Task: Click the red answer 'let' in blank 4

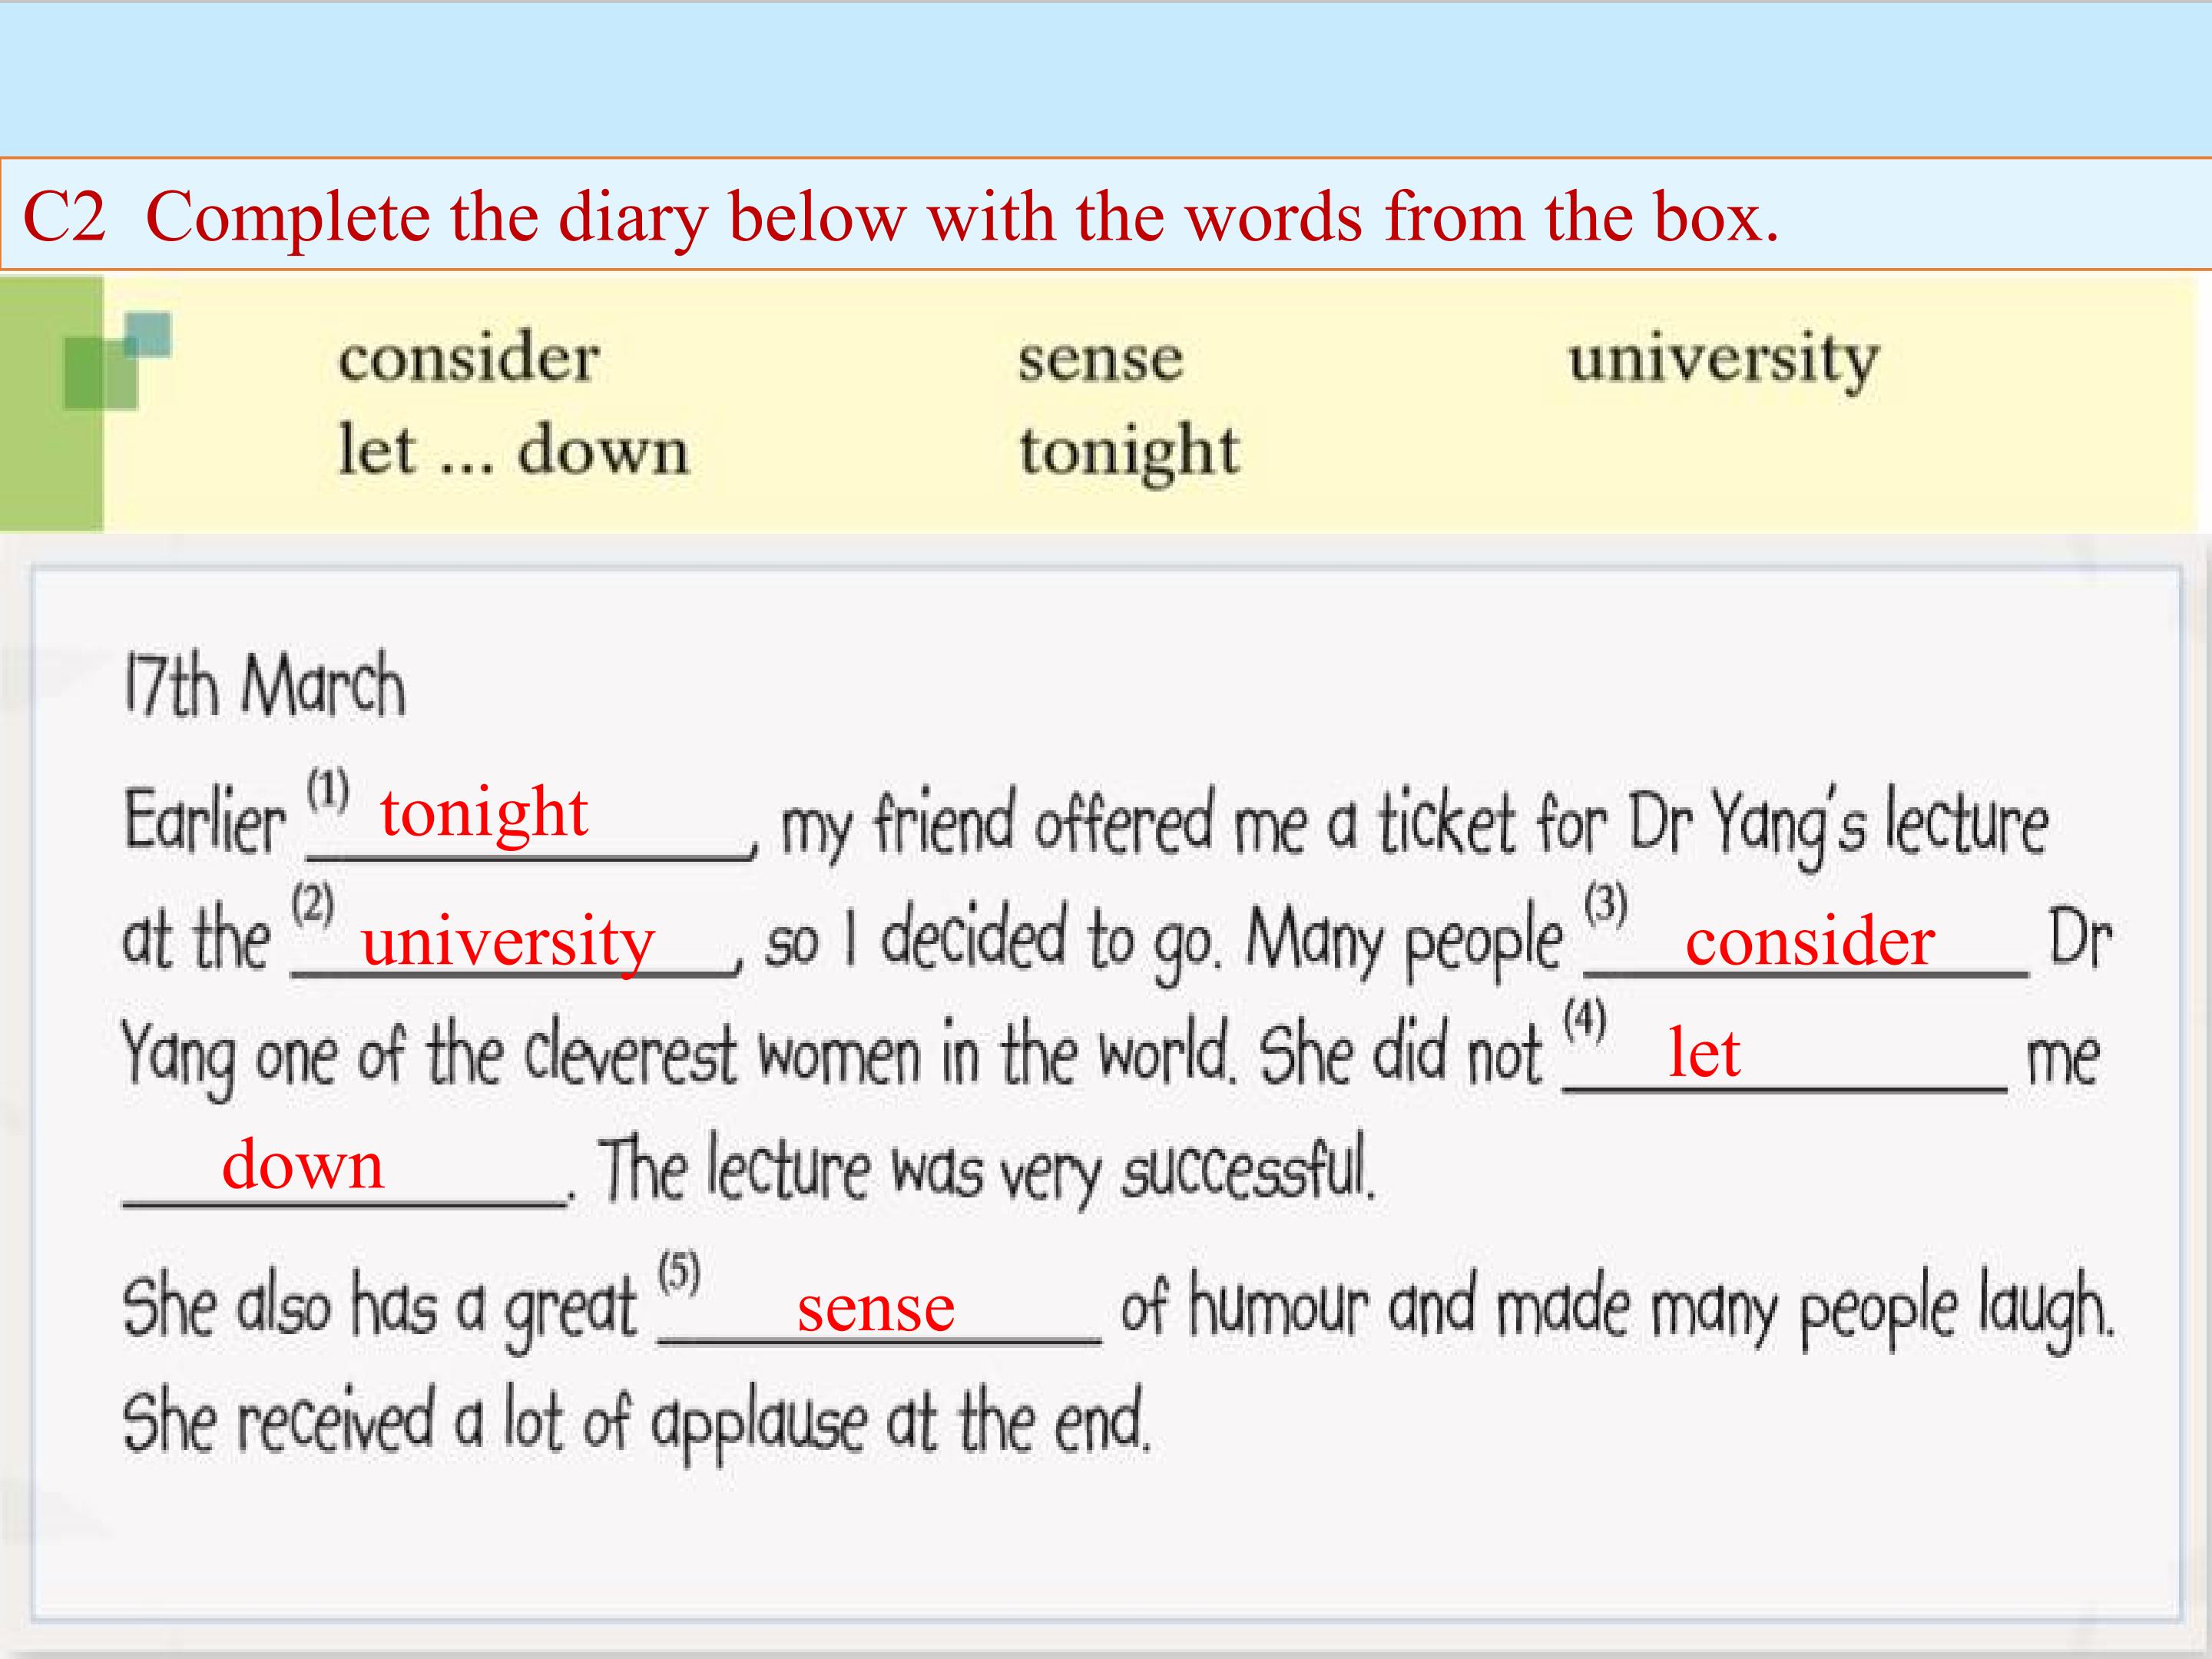Action: point(1704,1053)
